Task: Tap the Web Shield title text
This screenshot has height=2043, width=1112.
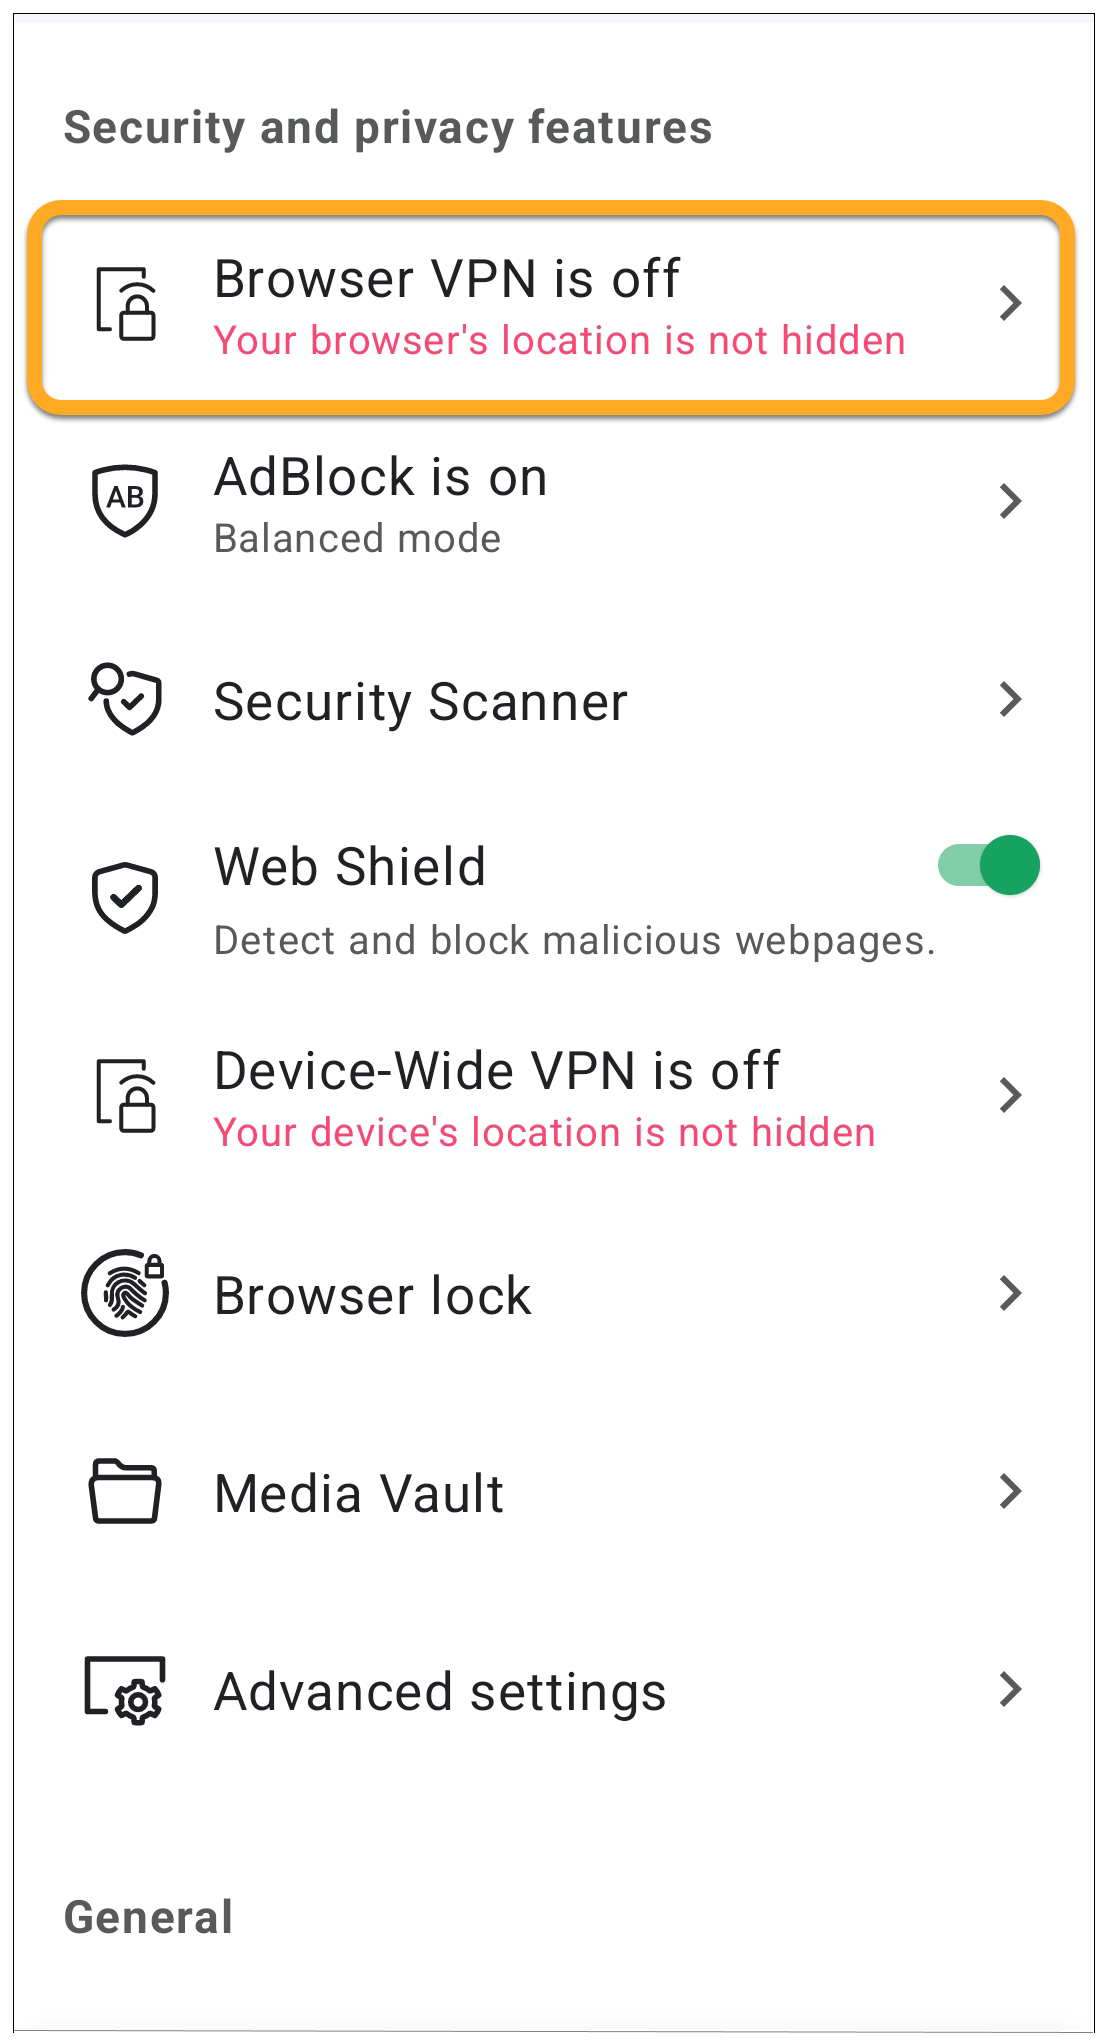Action: pos(350,866)
